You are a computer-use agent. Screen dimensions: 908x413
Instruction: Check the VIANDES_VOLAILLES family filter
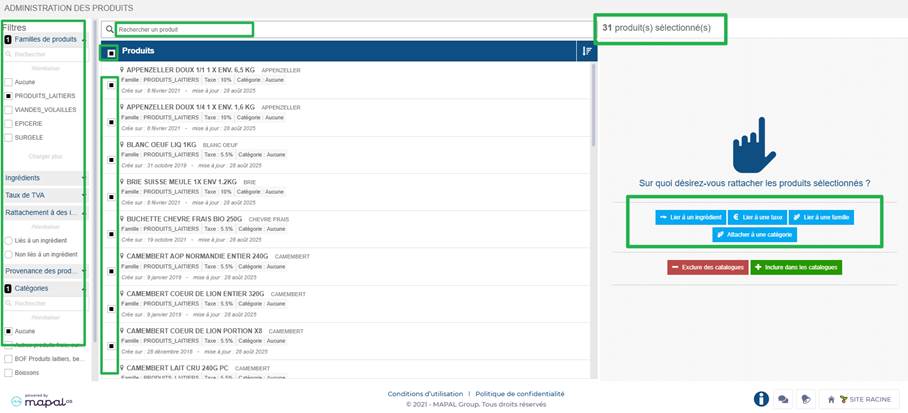pyautogui.click(x=9, y=109)
